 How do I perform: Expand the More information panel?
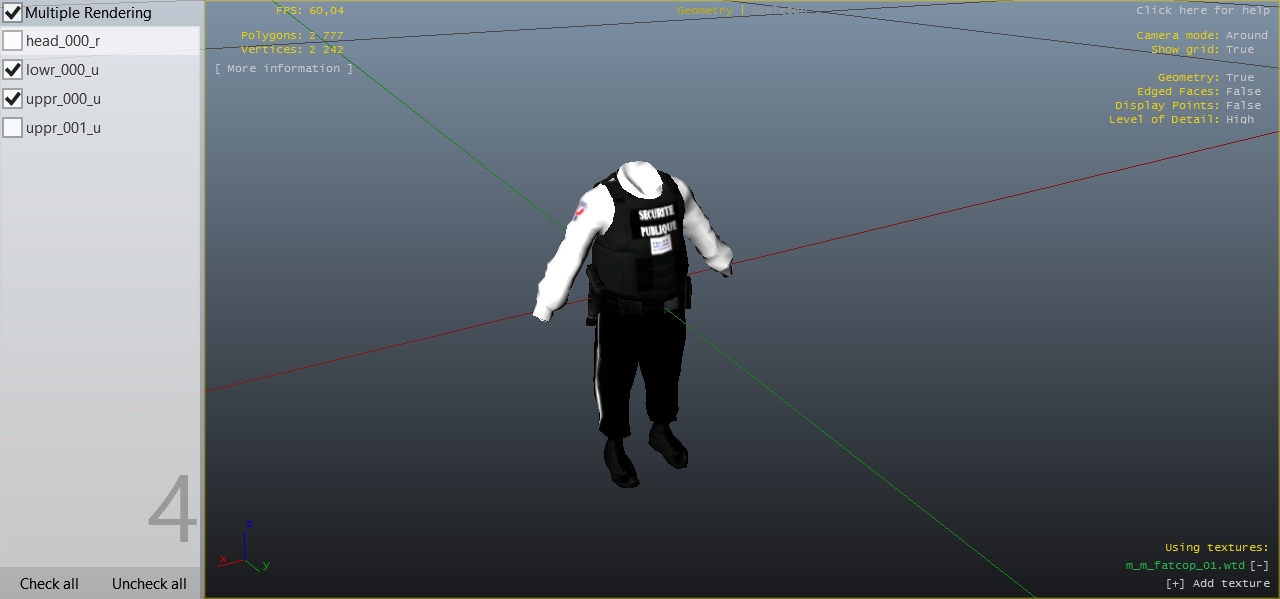tap(284, 69)
